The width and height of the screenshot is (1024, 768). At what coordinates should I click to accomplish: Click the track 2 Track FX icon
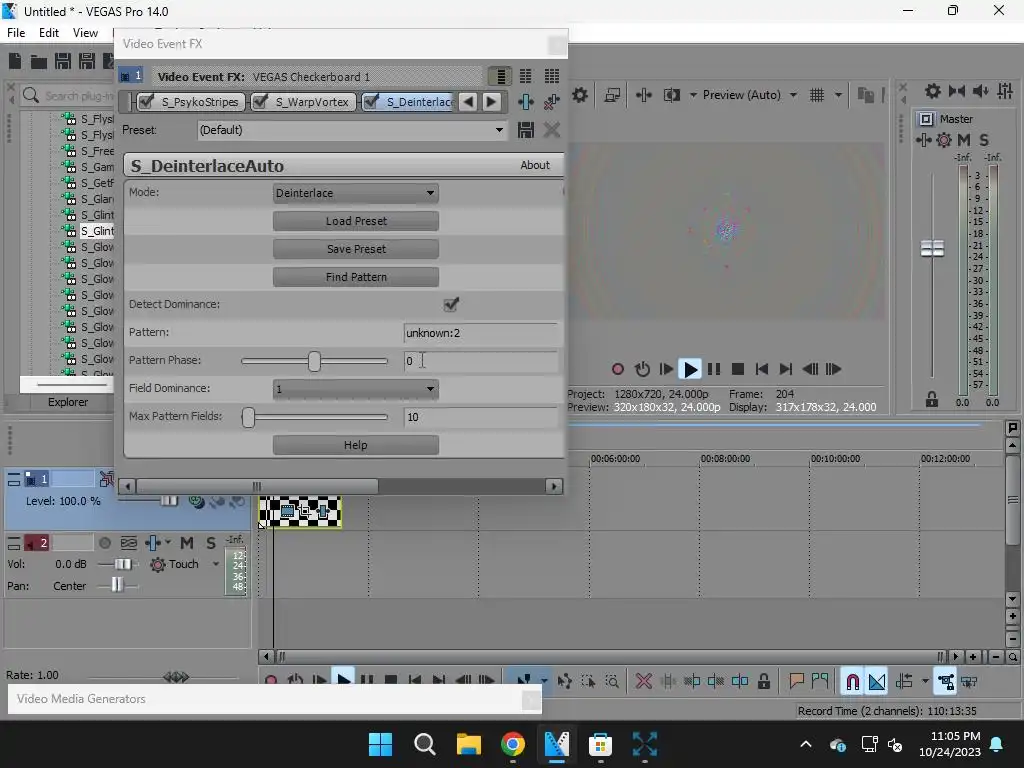point(152,543)
